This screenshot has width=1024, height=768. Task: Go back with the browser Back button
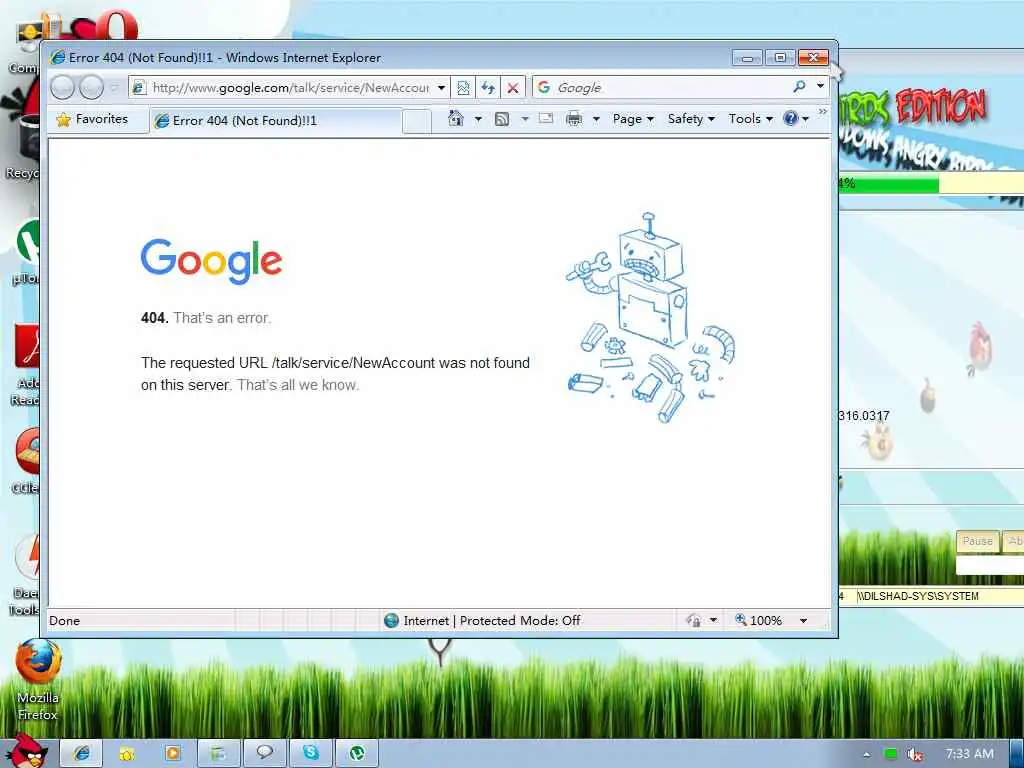[x=63, y=87]
